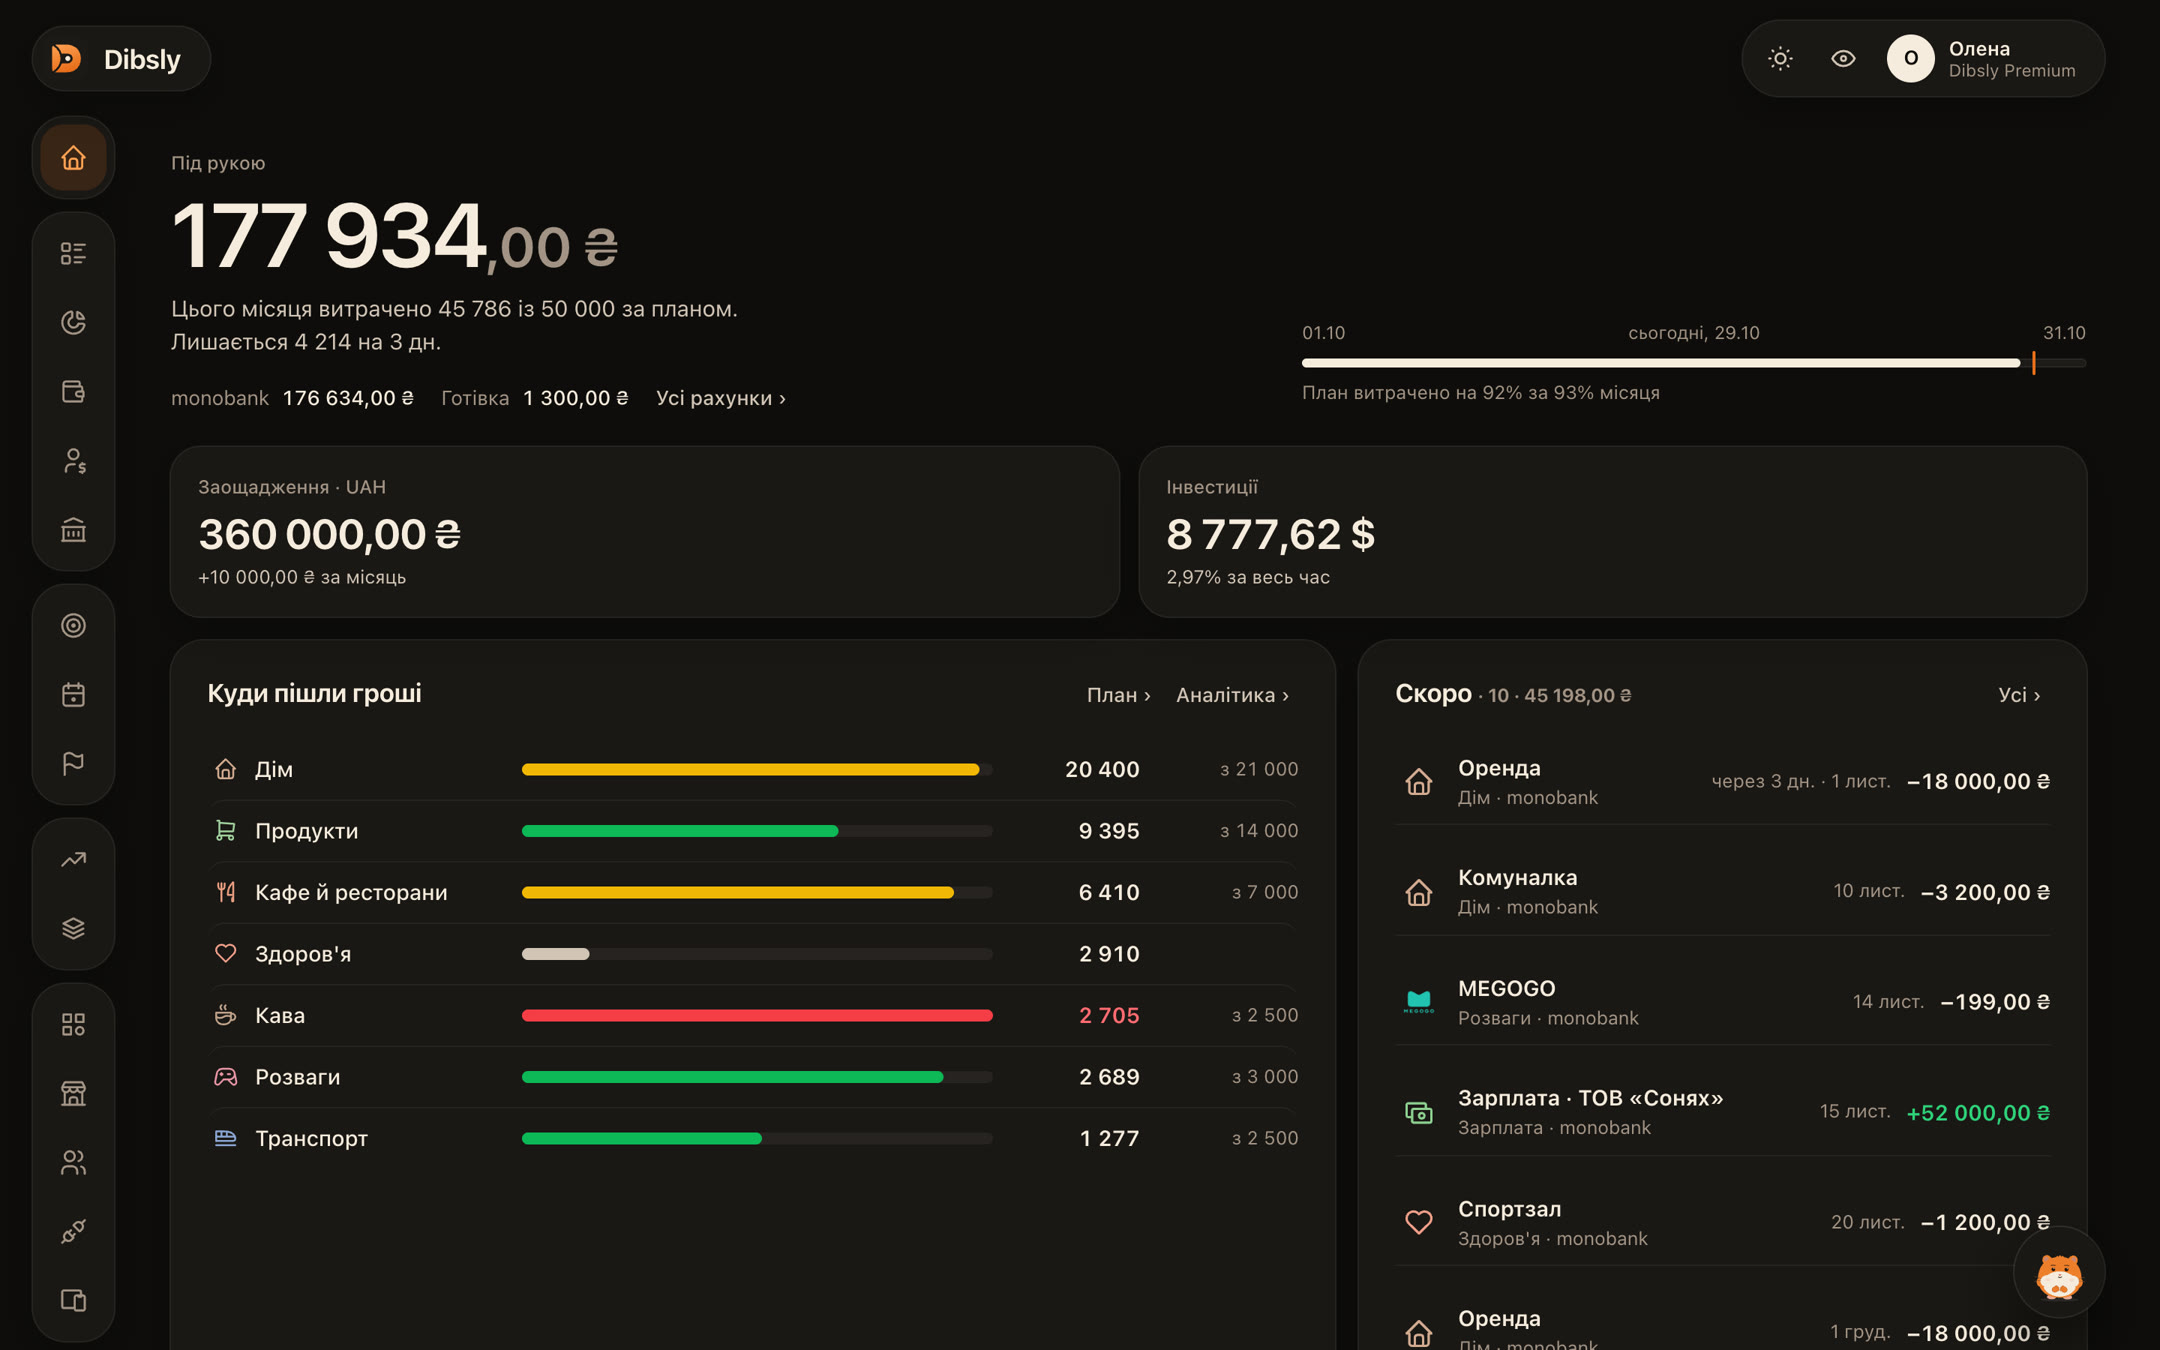Expand Усі рахунки accounts list

click(x=721, y=398)
